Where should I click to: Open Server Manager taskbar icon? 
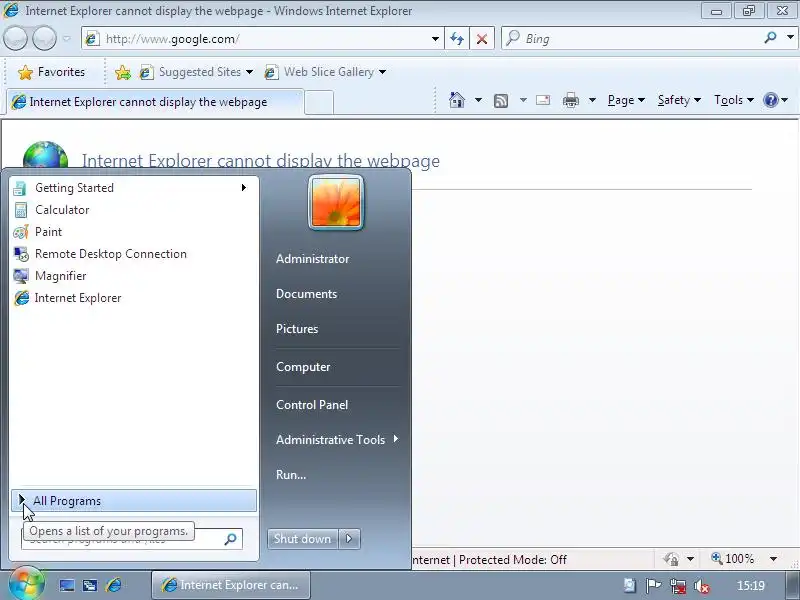click(90, 585)
